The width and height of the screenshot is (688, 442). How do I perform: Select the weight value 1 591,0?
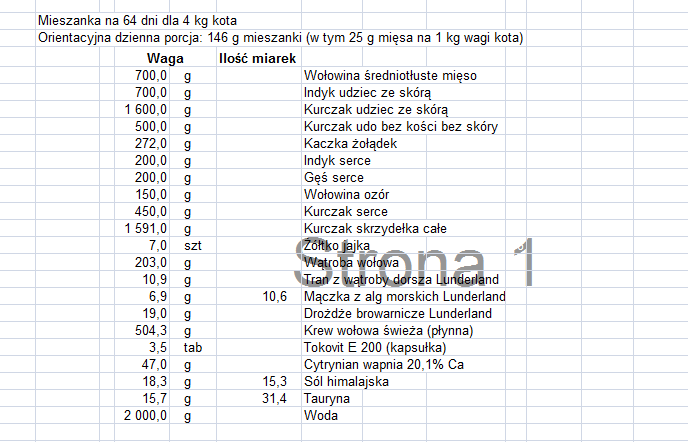pos(145,229)
